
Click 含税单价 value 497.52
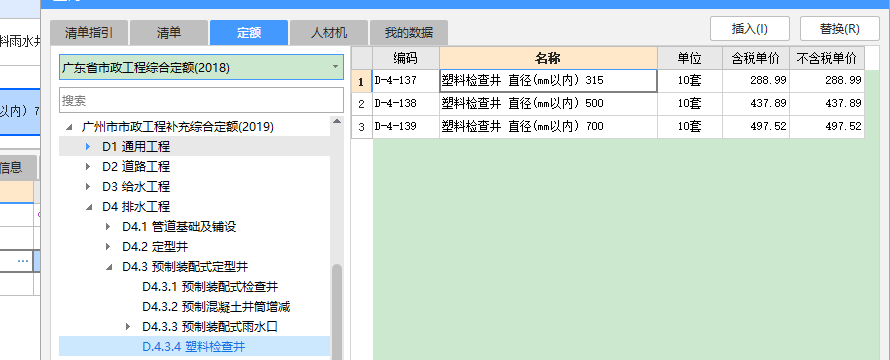coord(755,127)
